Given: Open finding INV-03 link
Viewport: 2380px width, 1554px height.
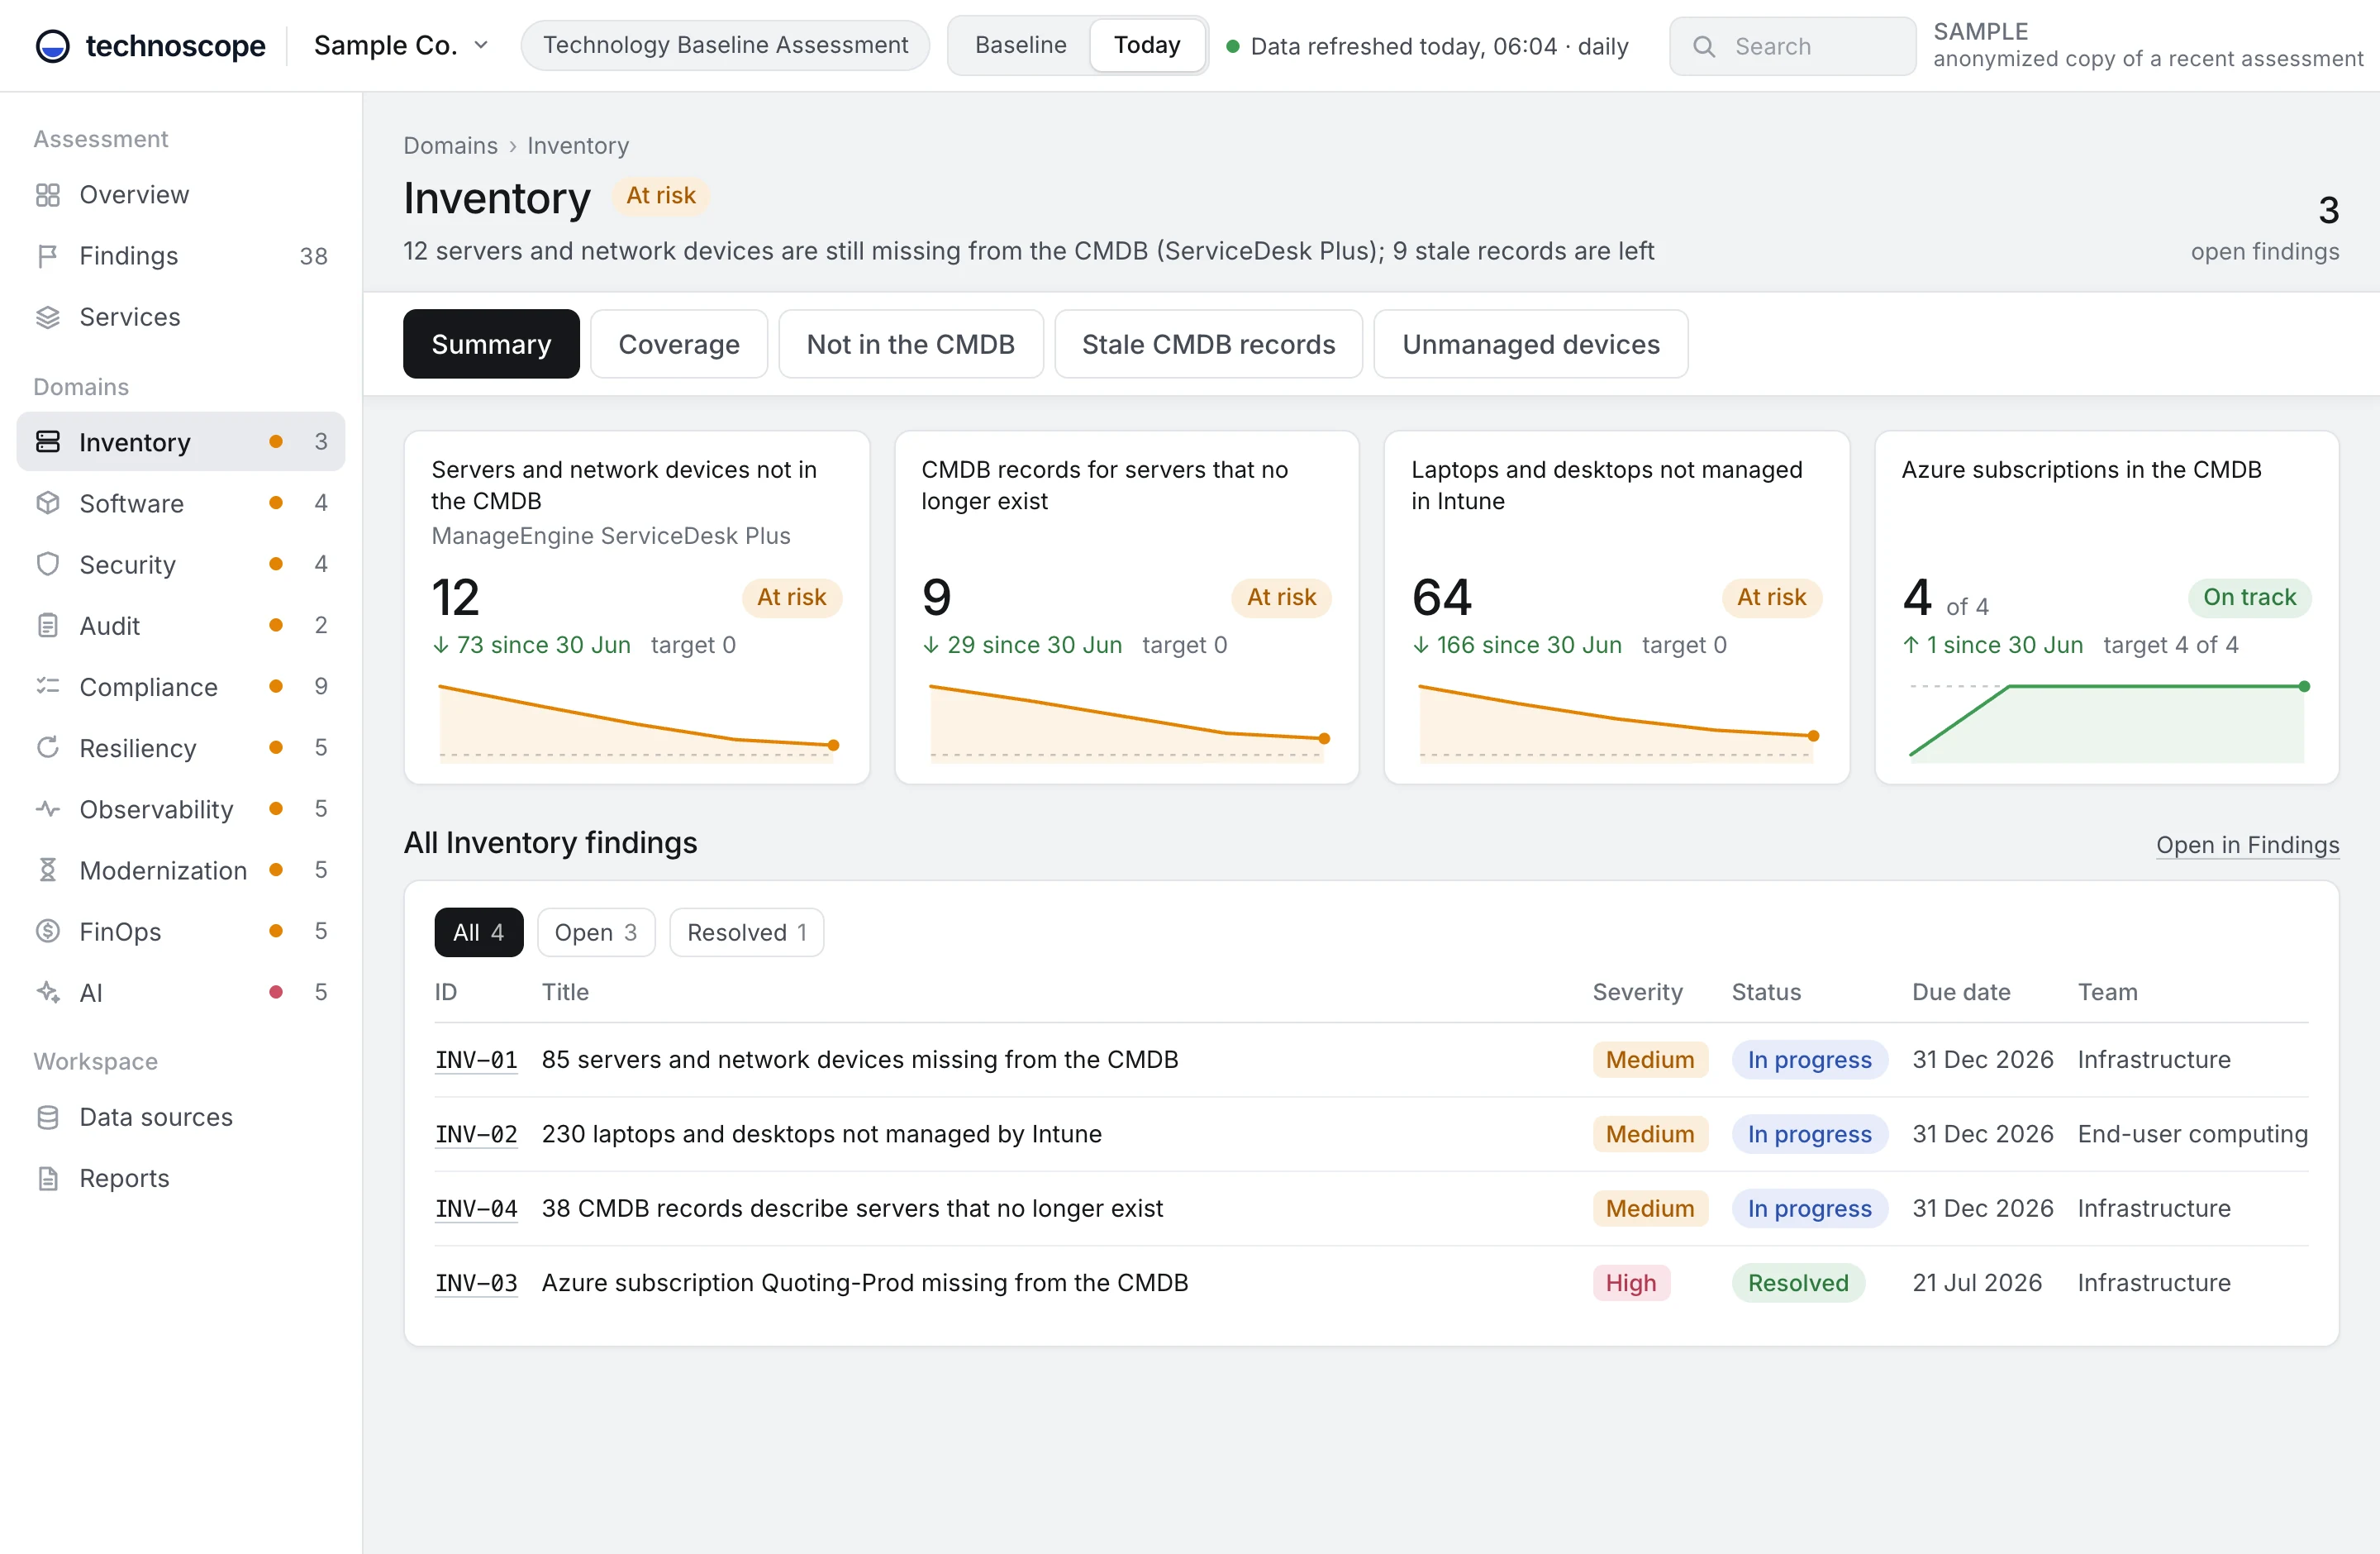Looking at the screenshot, I should [476, 1283].
